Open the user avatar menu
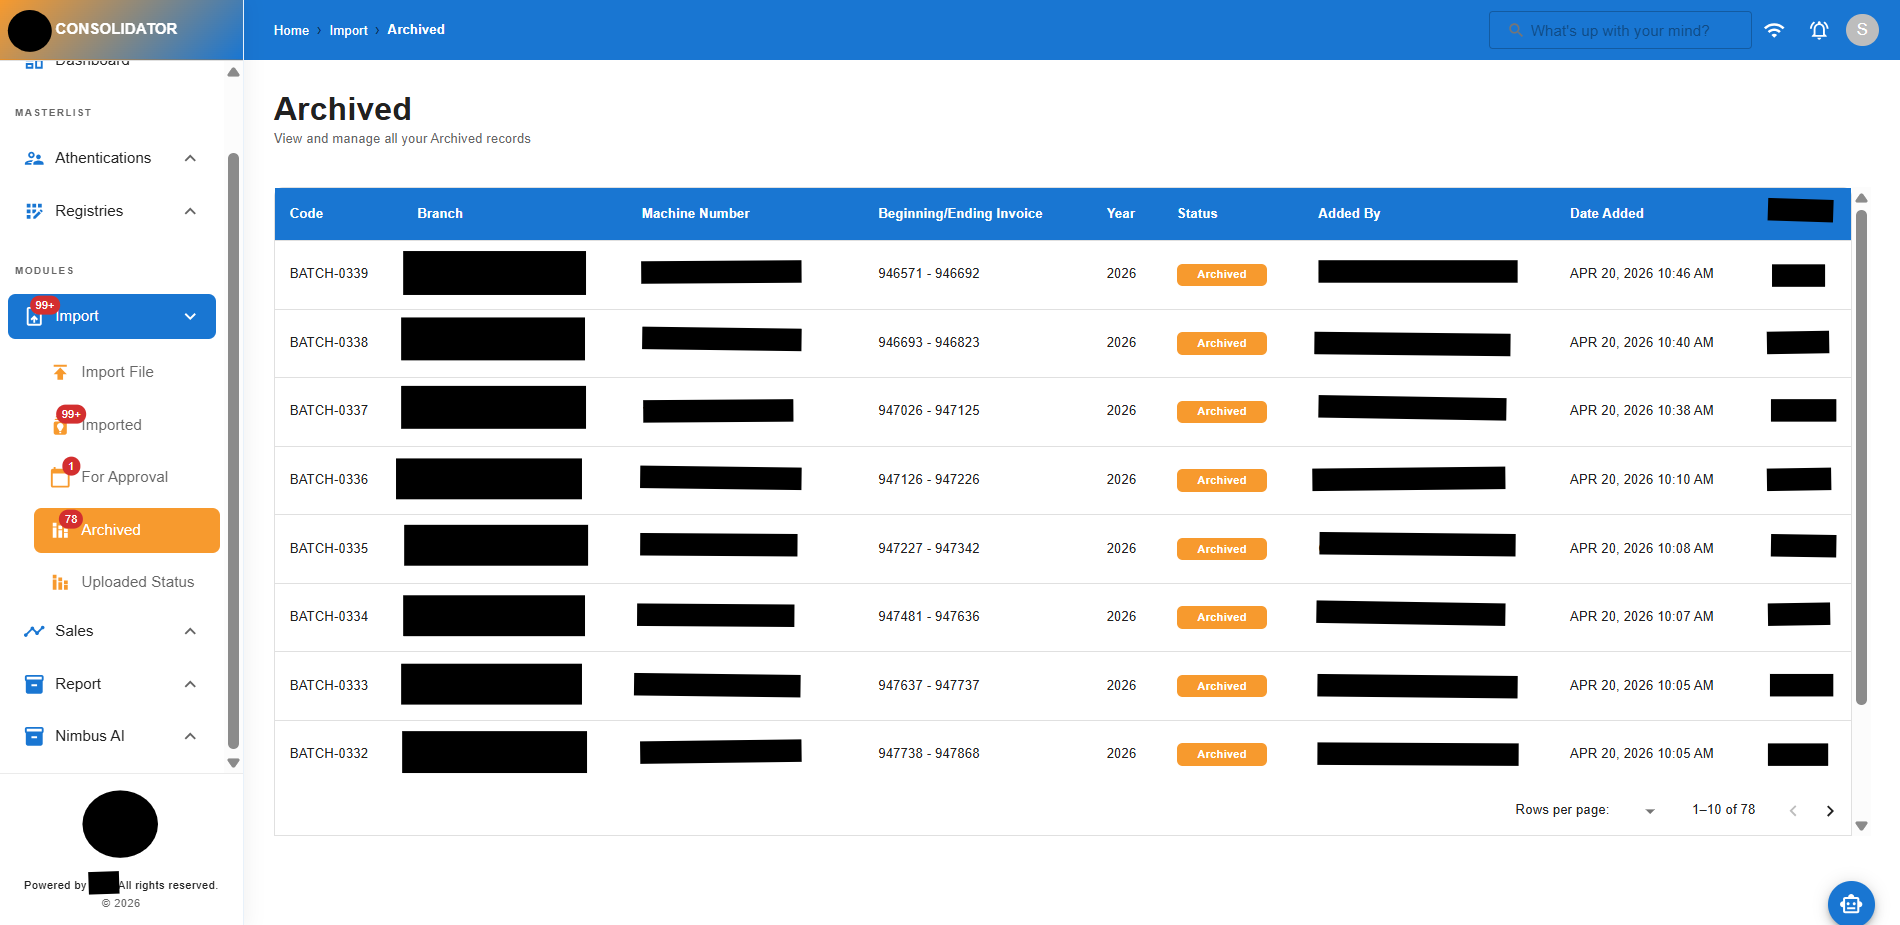The image size is (1900, 925). tap(1862, 30)
